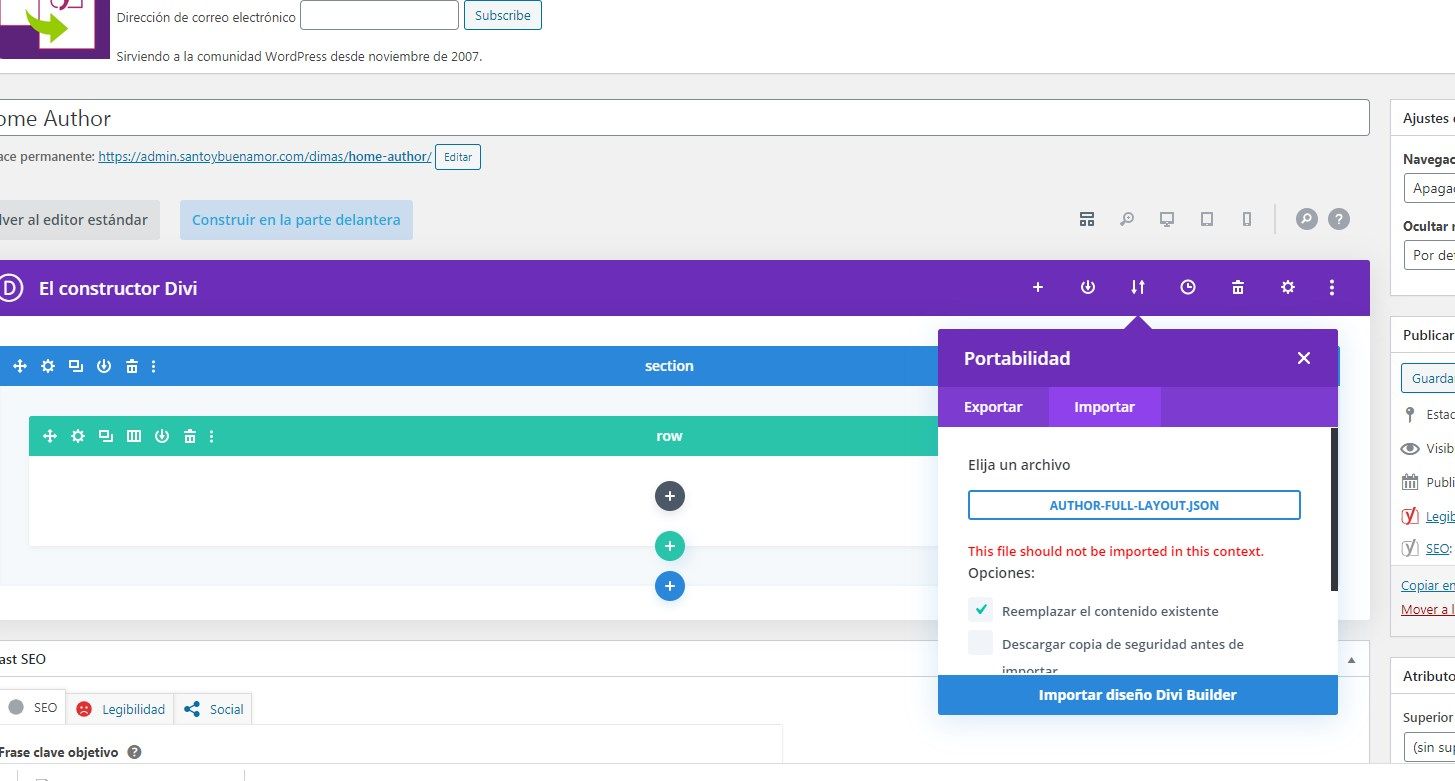Open editing history clock icon
Screen dimensions: 1455x781
click(1188, 287)
